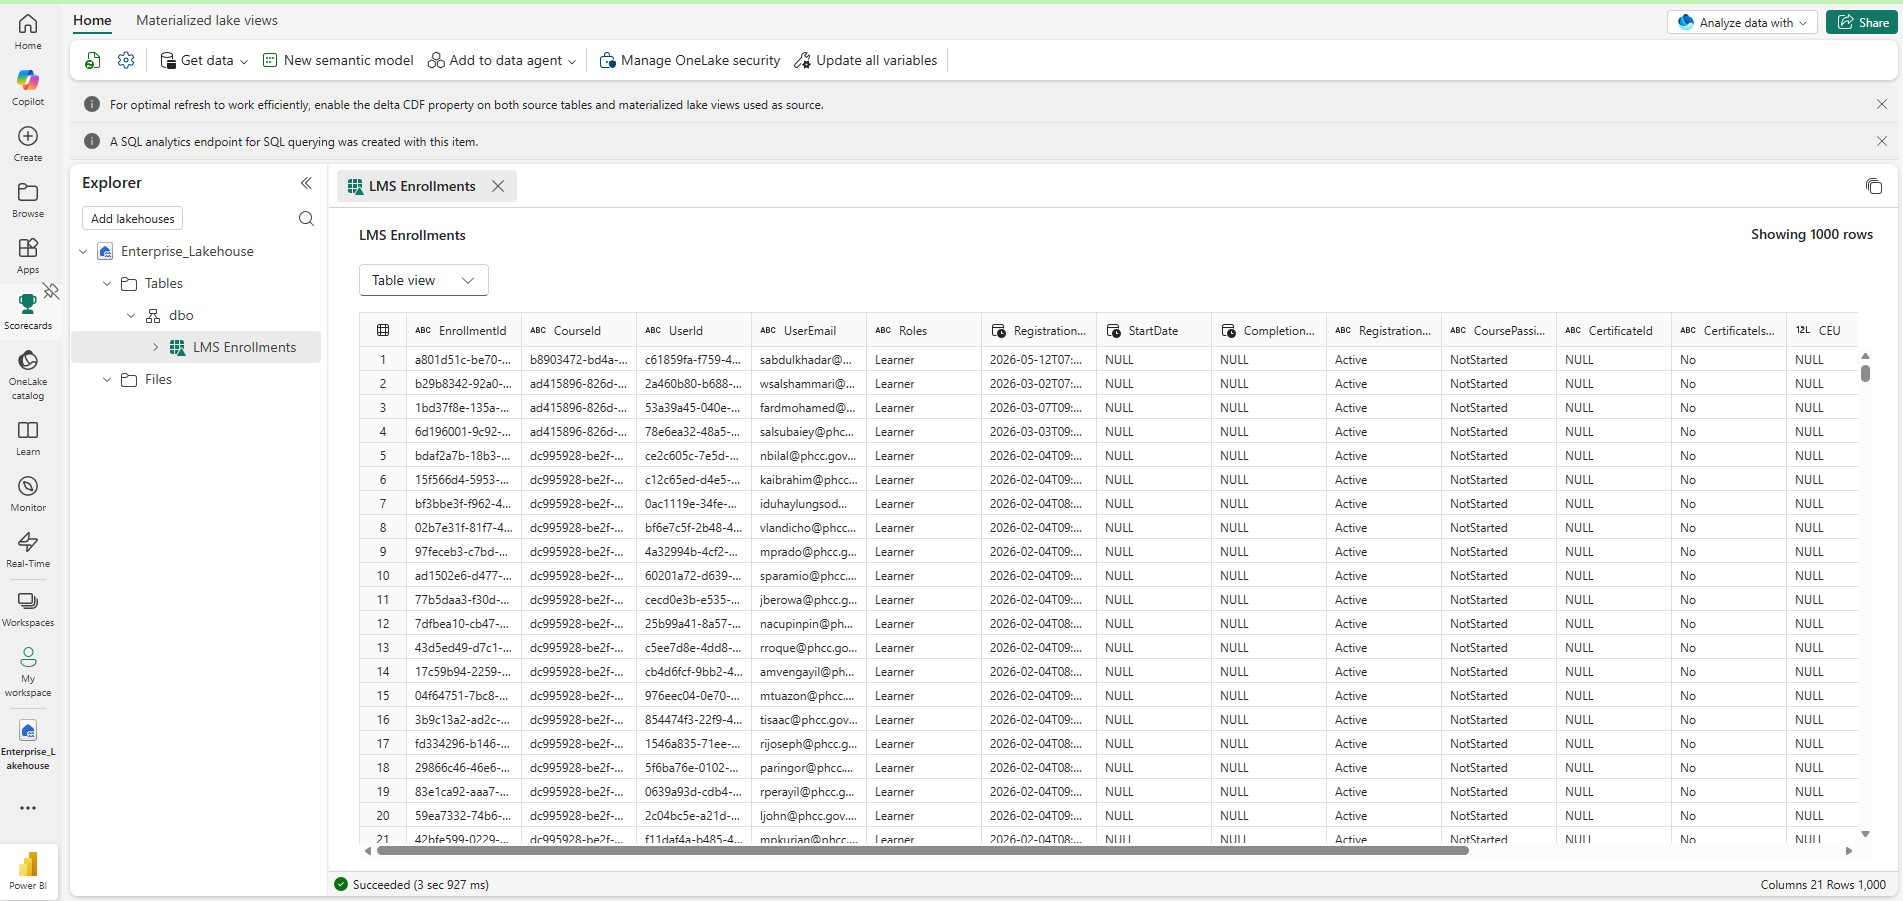The width and height of the screenshot is (1903, 901).
Task: Open Enterprise_Lakehouse item in left rail
Action: pyautogui.click(x=28, y=745)
